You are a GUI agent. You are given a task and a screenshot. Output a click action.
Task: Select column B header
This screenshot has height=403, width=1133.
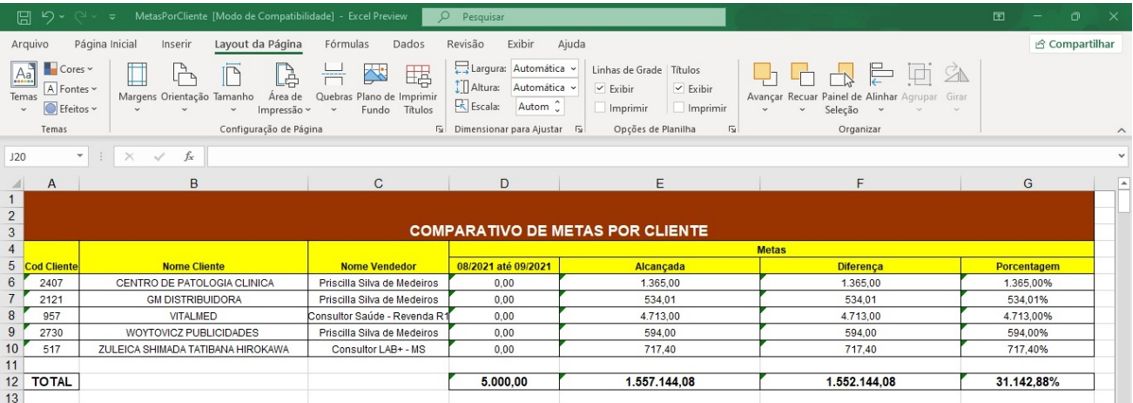point(194,184)
